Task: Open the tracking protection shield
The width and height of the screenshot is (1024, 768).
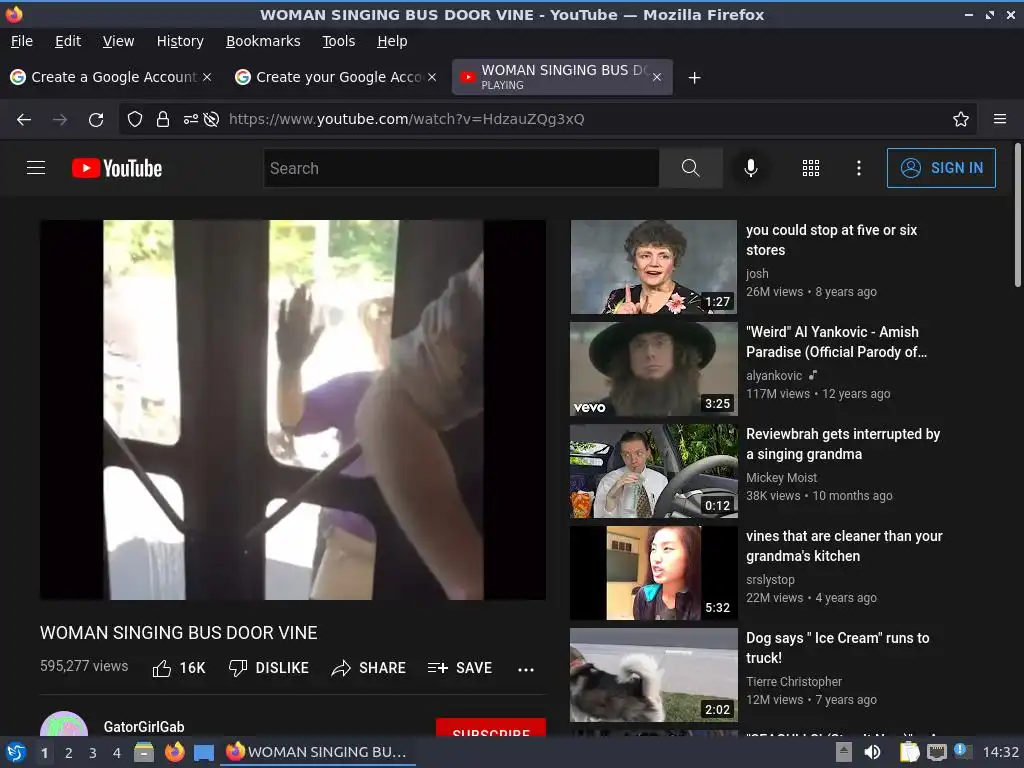Action: coord(135,119)
